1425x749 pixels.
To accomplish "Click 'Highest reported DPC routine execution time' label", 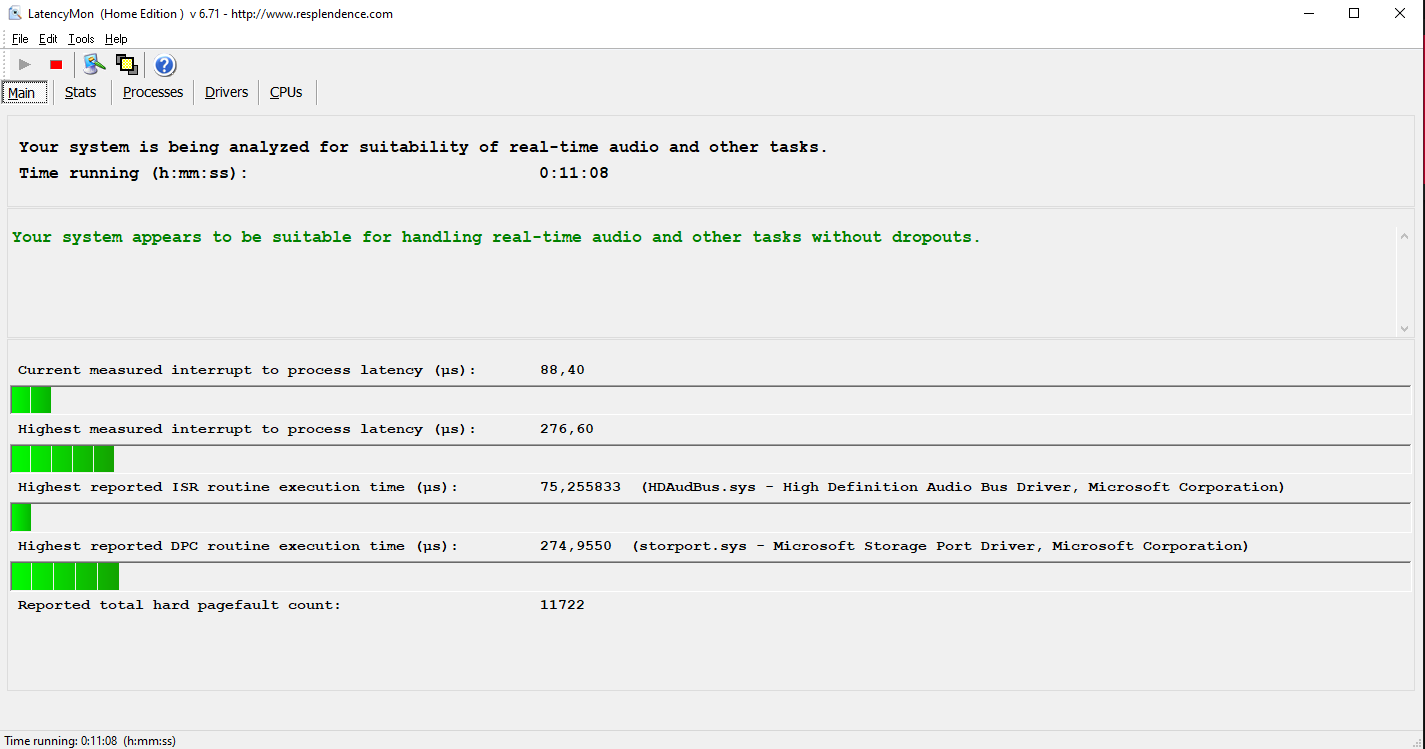I will point(238,546).
